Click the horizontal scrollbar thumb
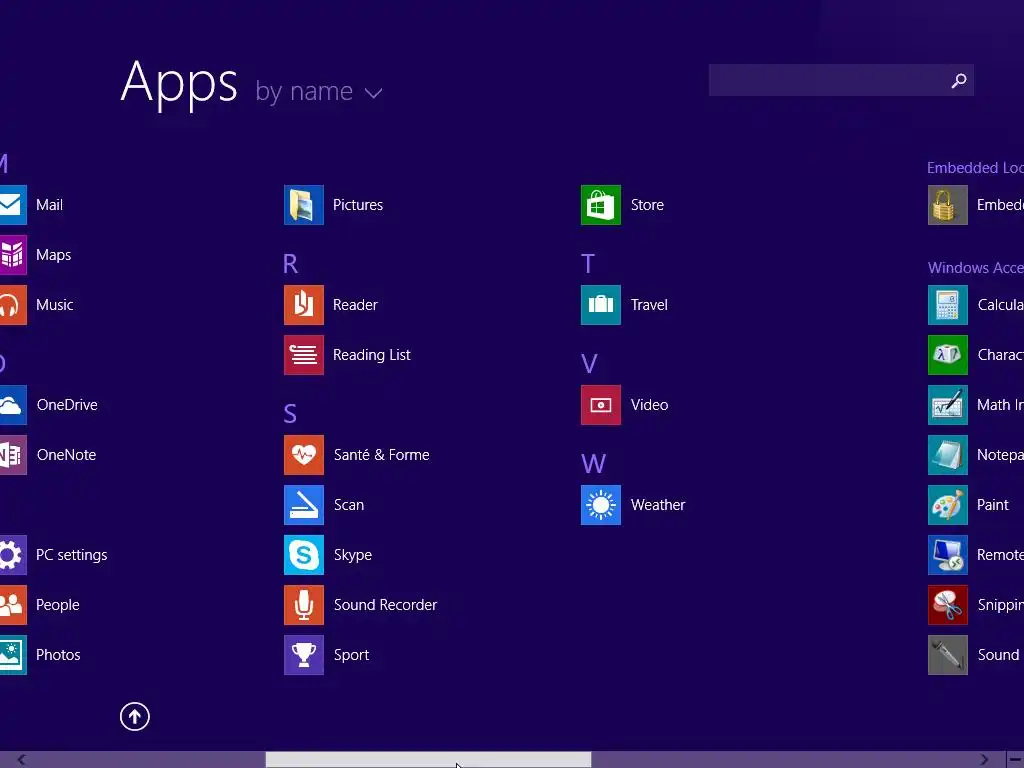1024x768 pixels. point(428,760)
